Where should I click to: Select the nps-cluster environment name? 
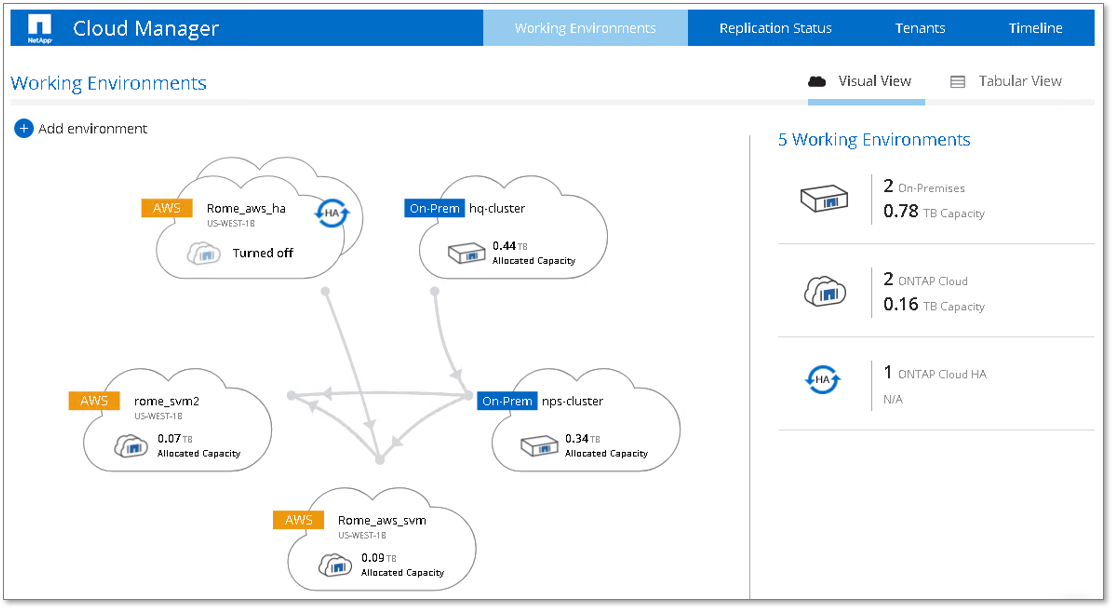pos(572,401)
